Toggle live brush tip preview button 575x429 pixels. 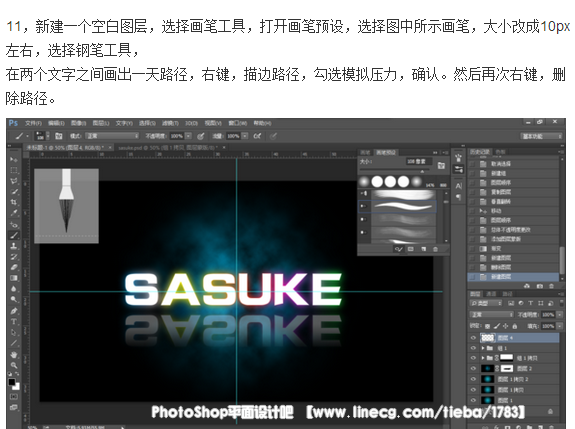(399, 249)
